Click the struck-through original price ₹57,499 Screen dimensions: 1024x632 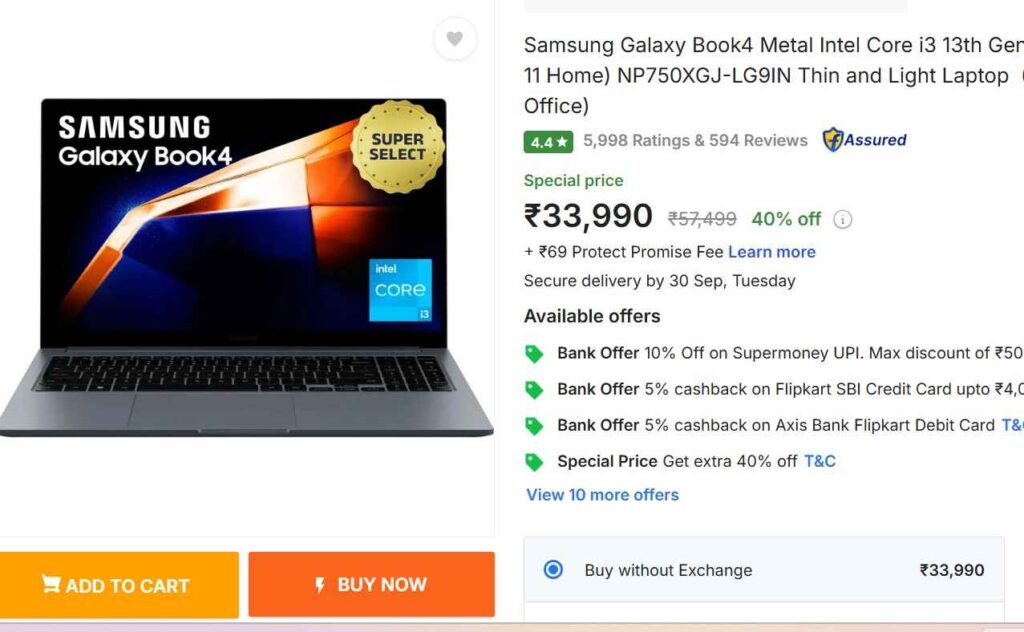click(x=702, y=219)
